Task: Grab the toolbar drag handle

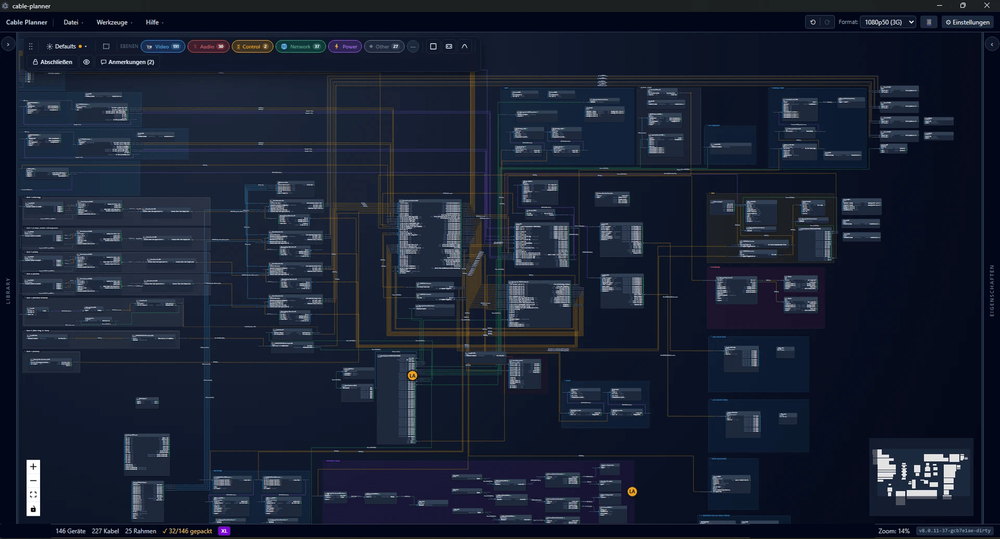Action: tap(30, 47)
